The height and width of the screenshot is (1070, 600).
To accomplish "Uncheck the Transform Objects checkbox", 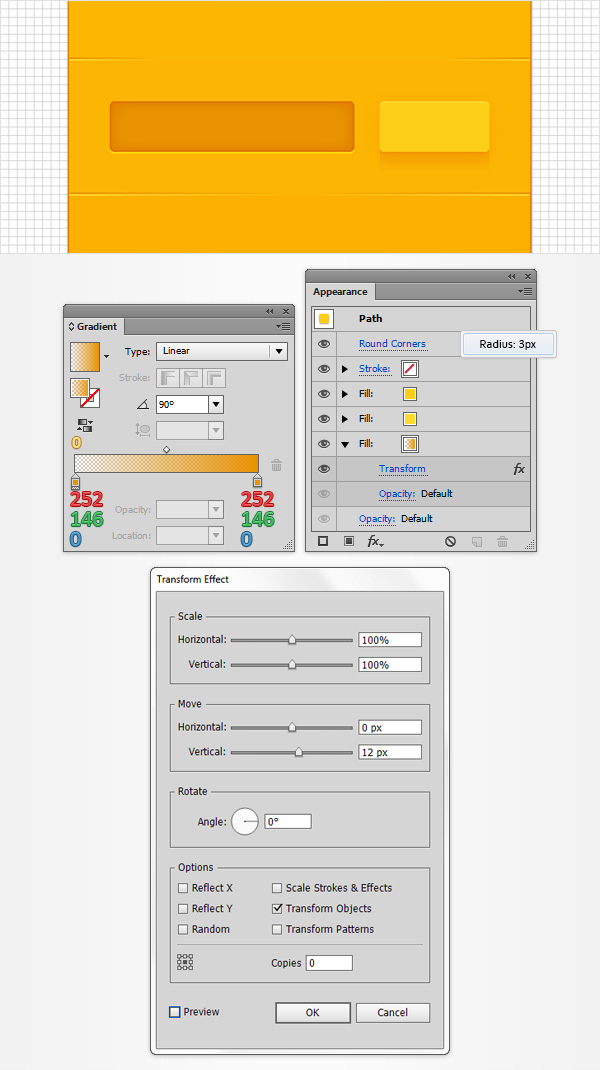I will [278, 909].
